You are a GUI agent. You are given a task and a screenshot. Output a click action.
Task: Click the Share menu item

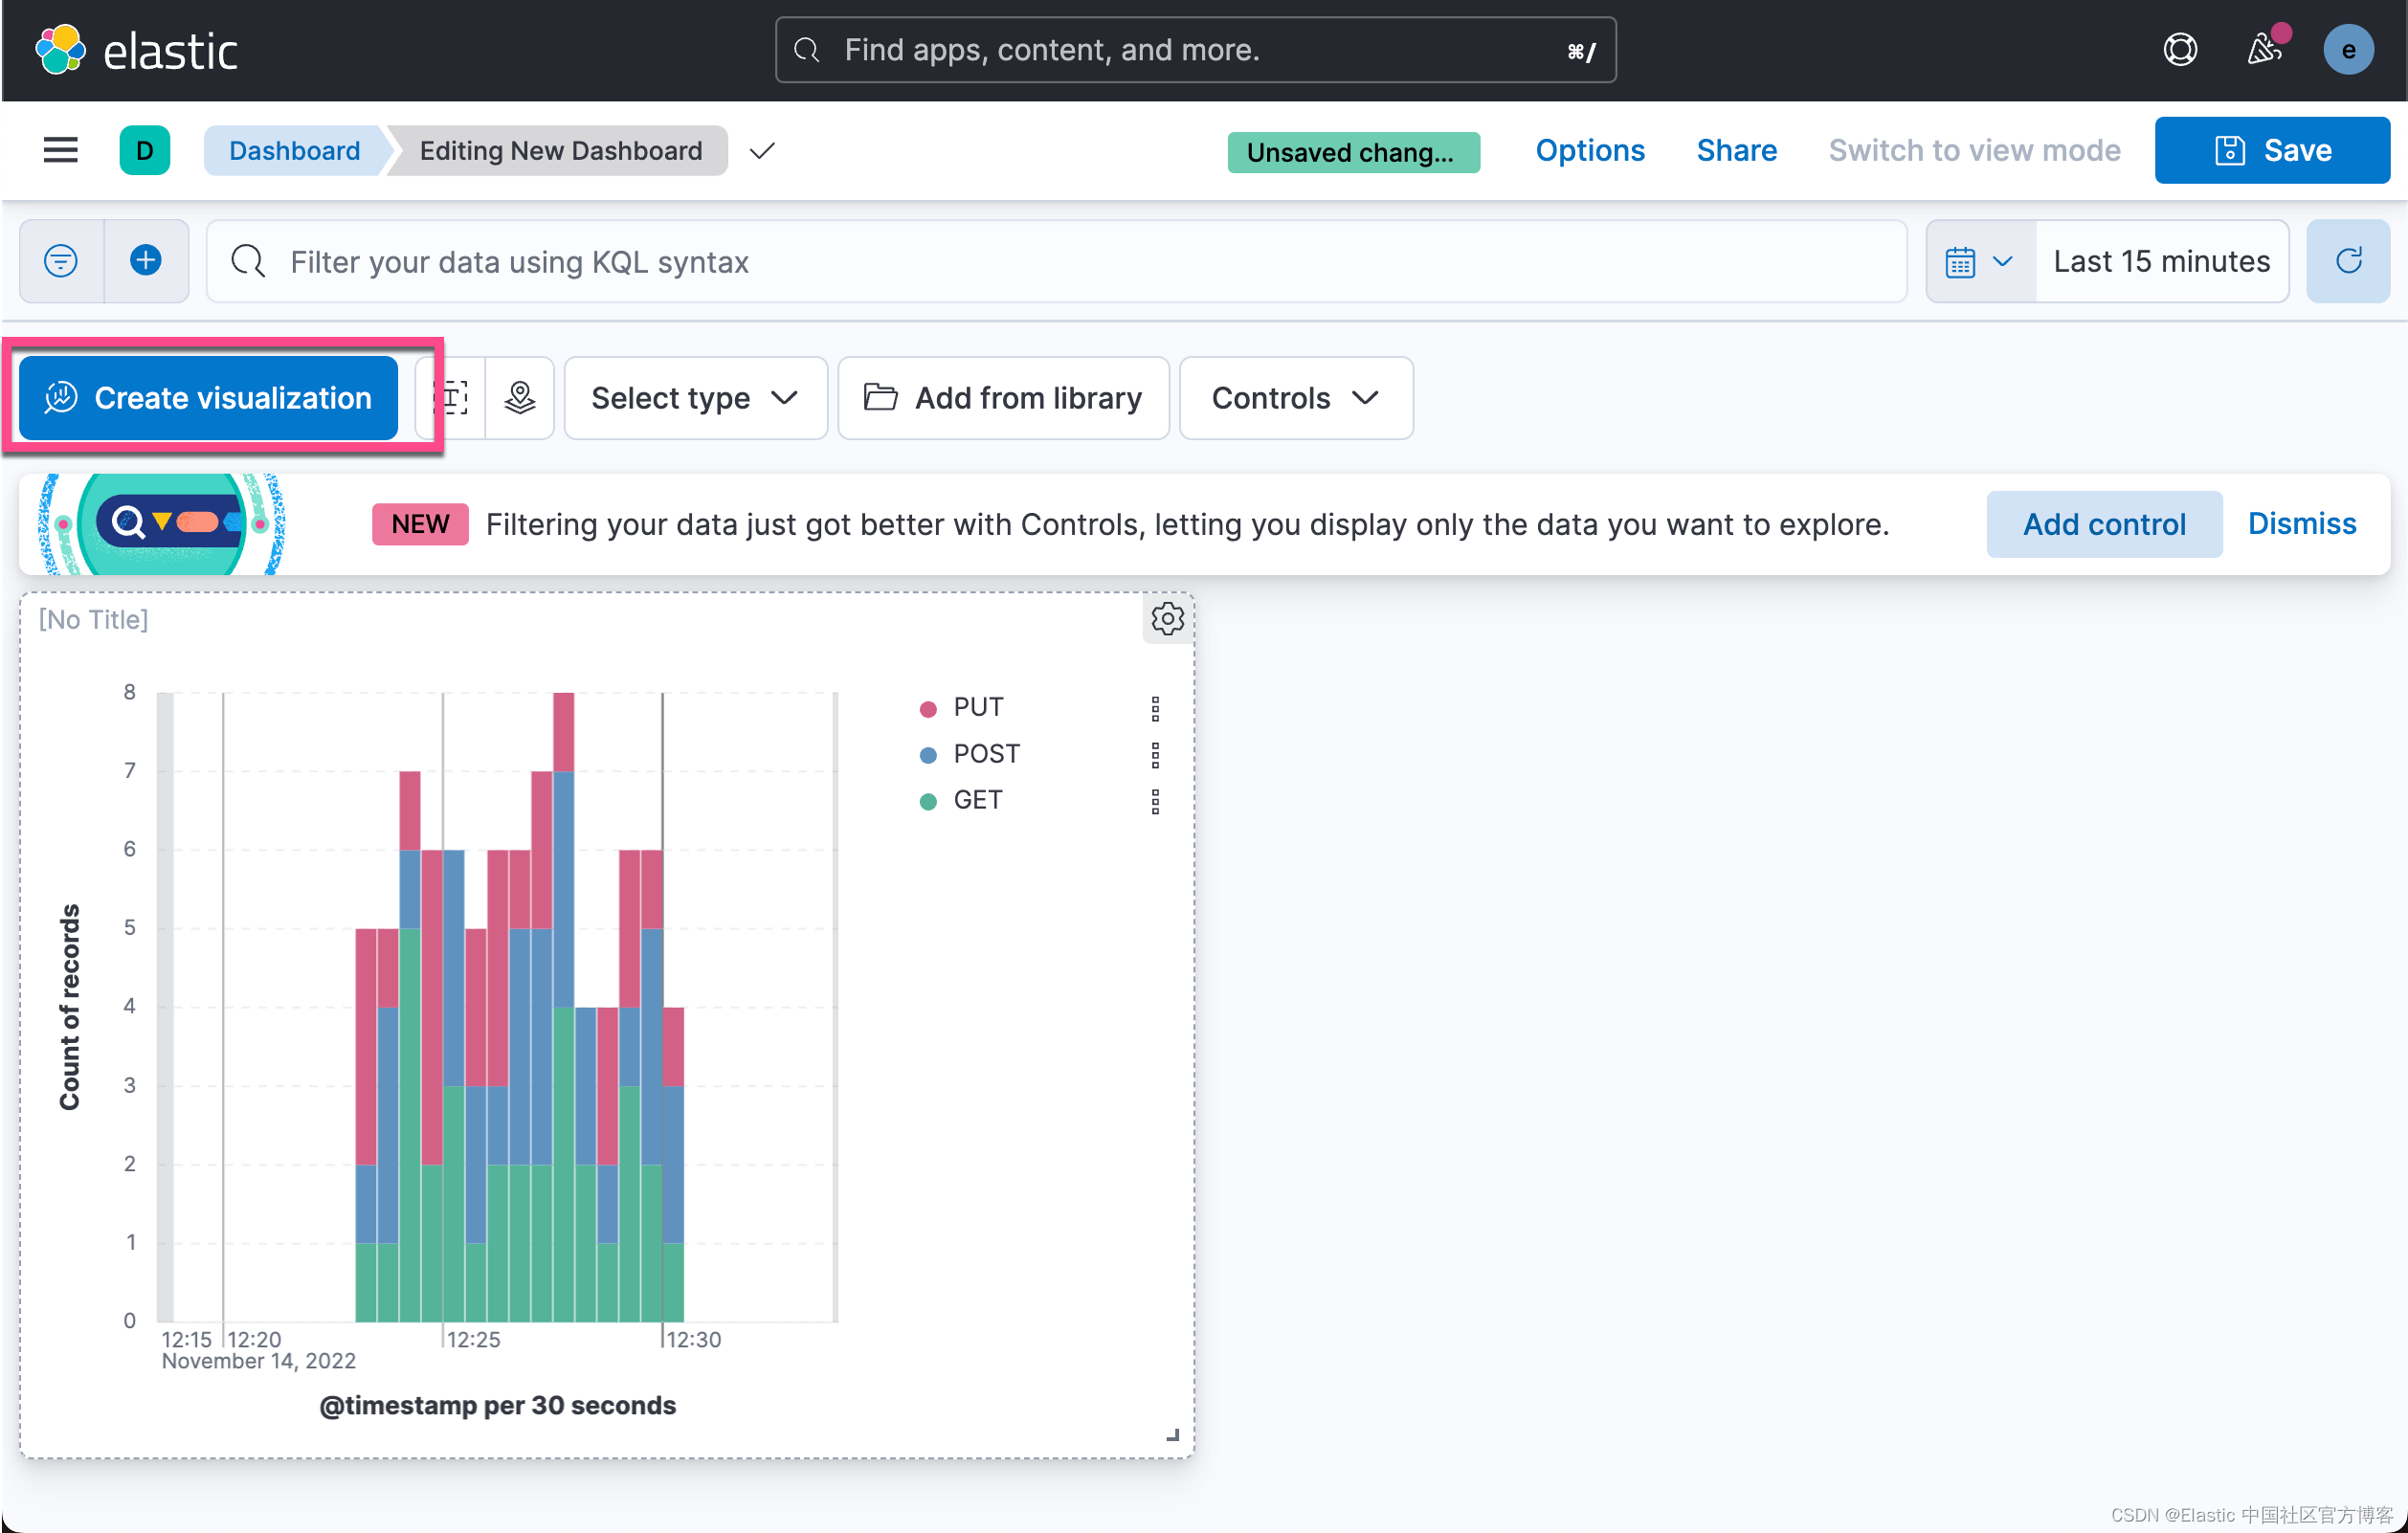tap(1736, 149)
